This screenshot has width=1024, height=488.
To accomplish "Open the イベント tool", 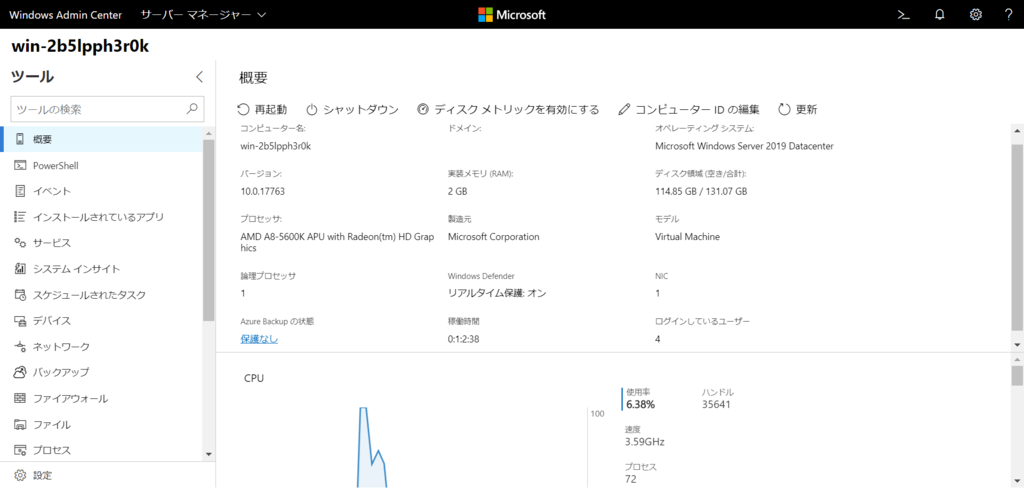I will (101, 191).
